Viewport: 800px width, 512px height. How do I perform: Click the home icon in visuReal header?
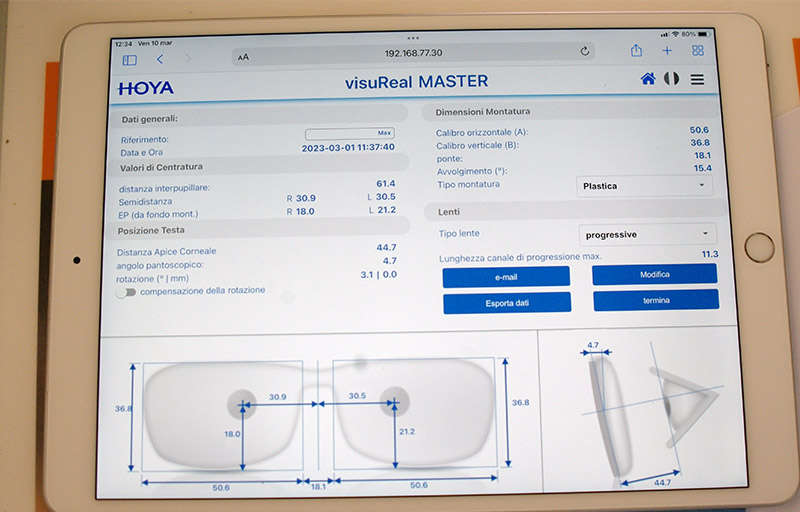(x=648, y=79)
